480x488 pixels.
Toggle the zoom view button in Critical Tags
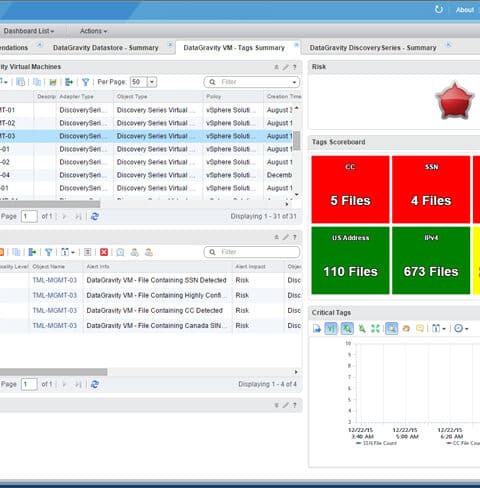347,329
